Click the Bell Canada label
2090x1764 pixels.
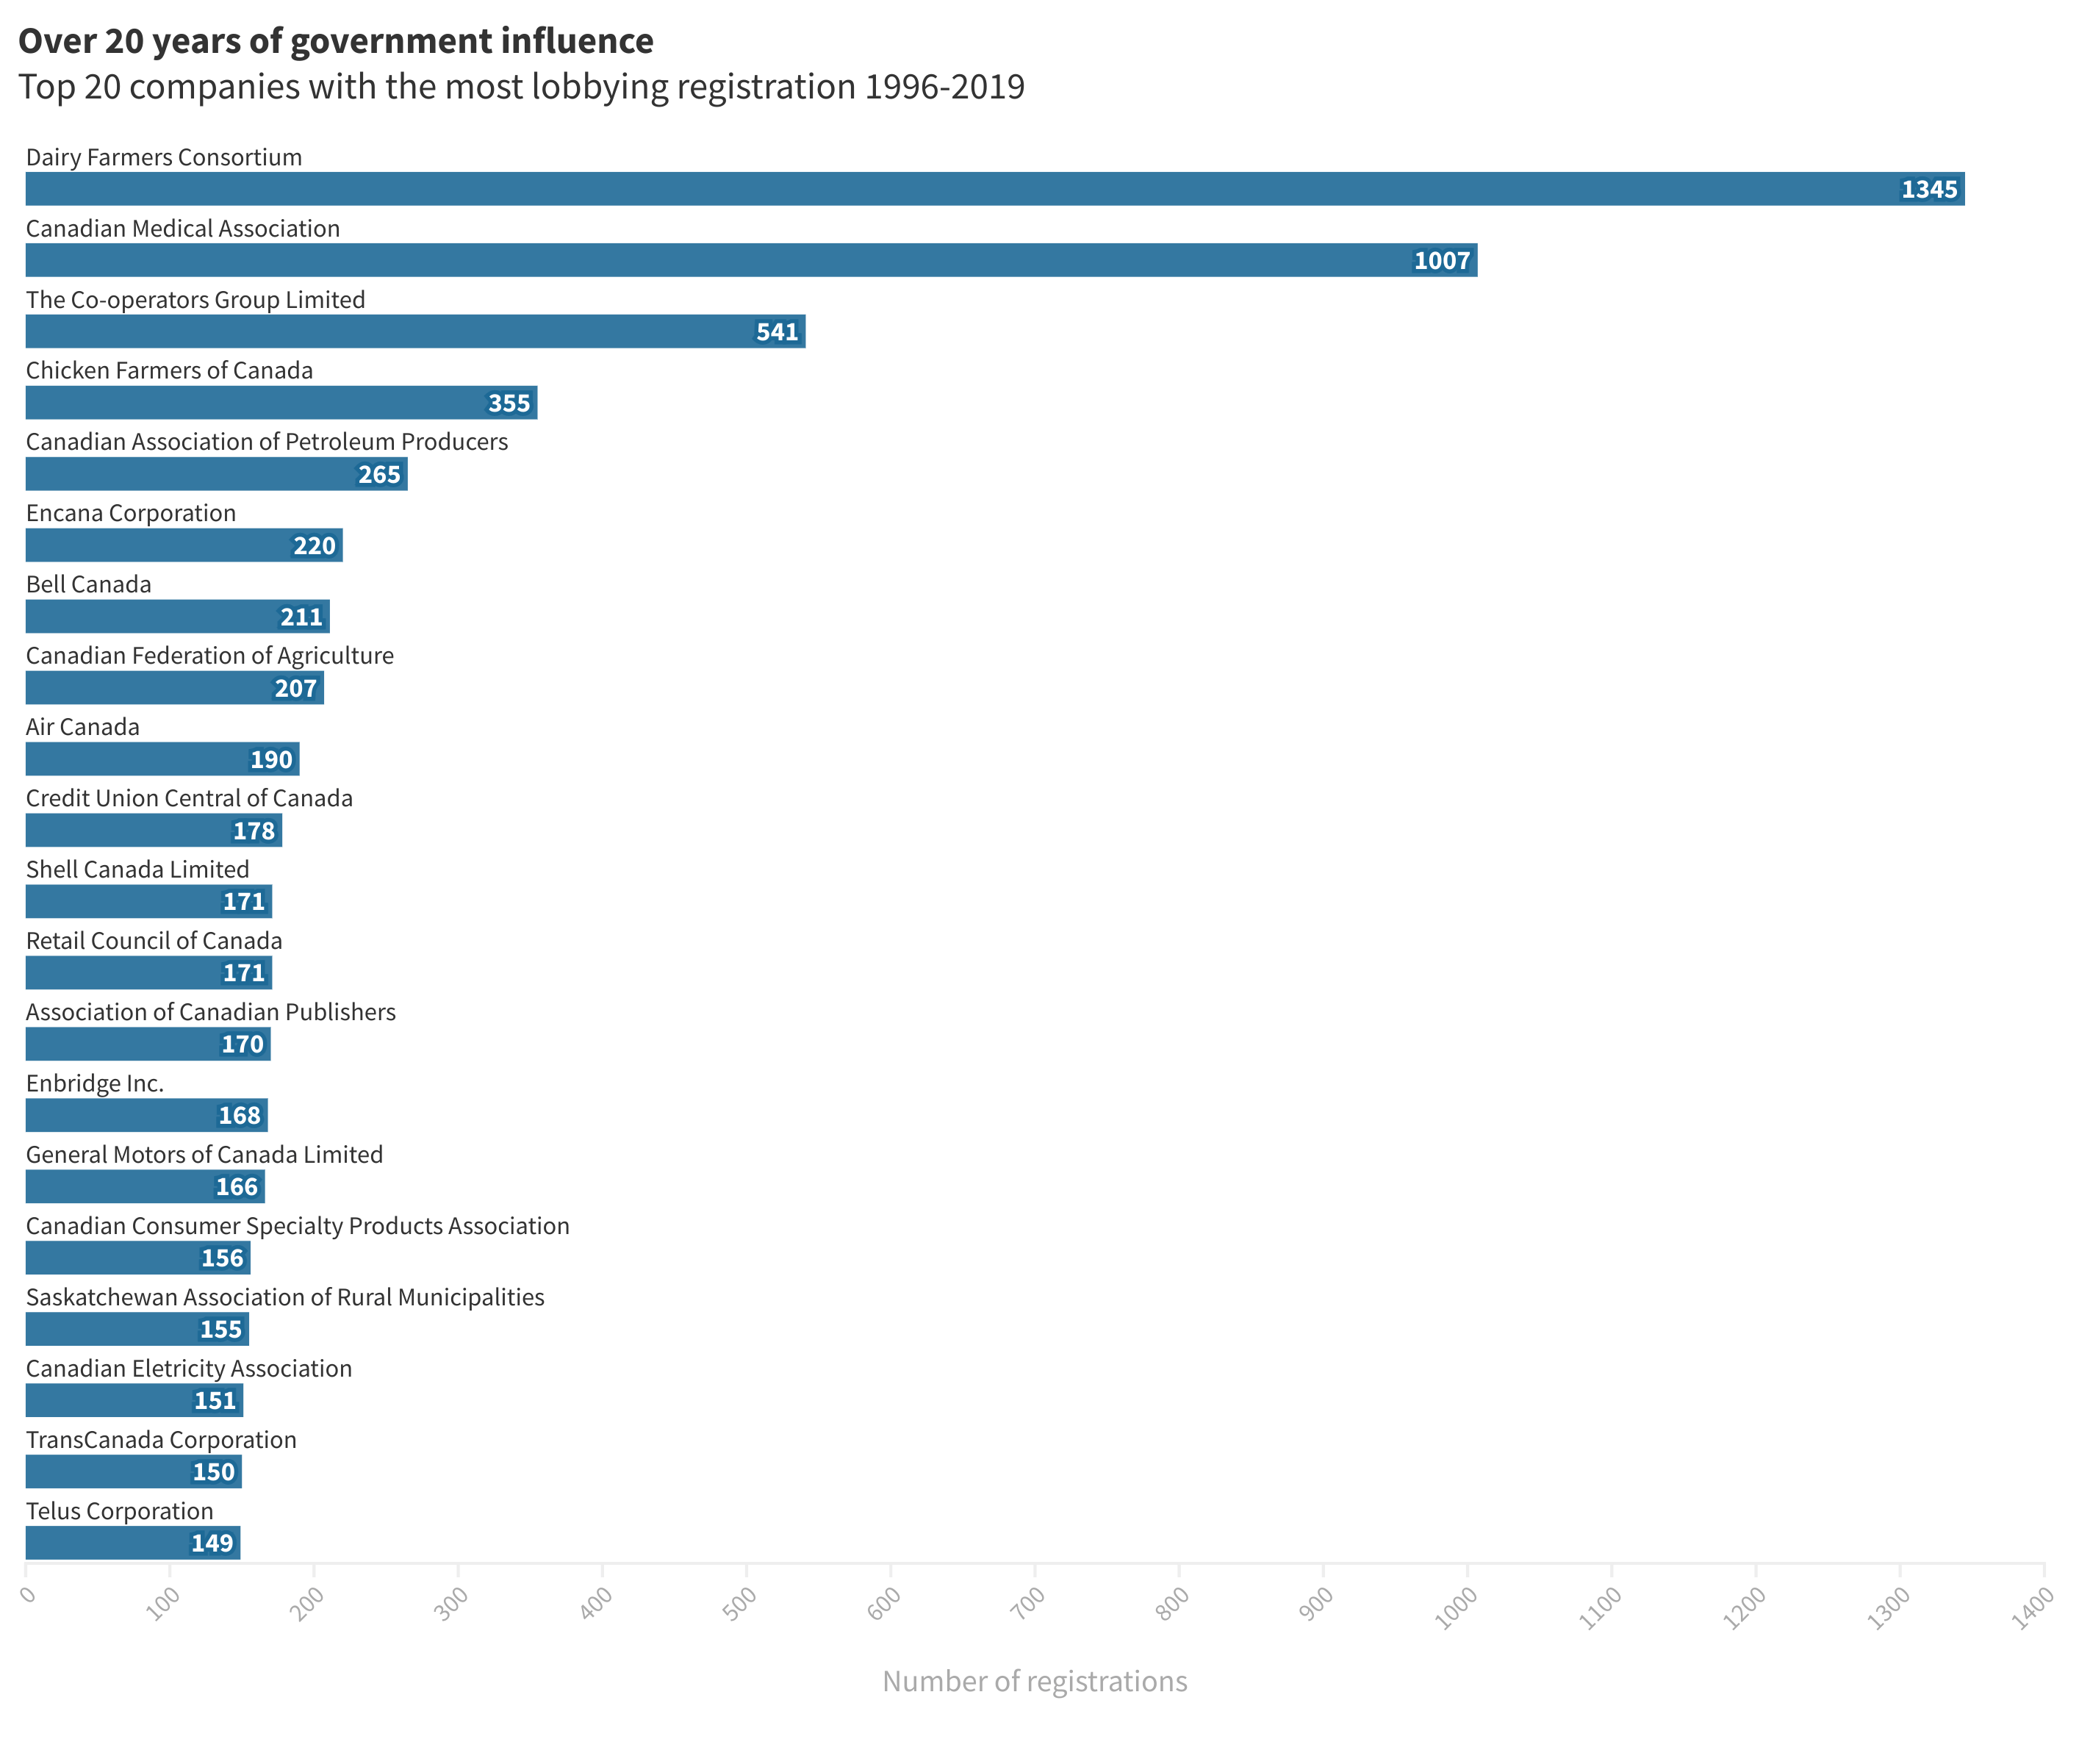pyautogui.click(x=89, y=584)
